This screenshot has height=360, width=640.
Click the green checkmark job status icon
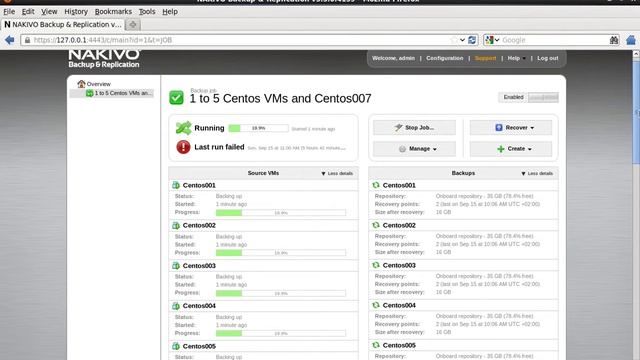pyautogui.click(x=176, y=98)
